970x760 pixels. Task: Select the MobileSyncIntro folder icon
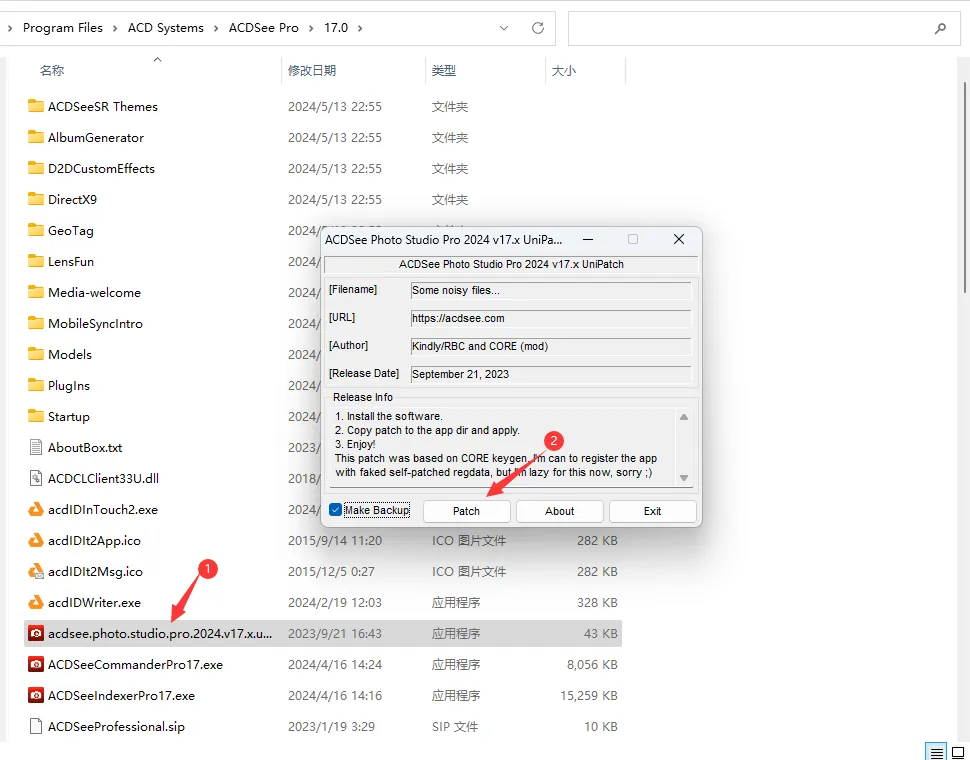tap(36, 323)
